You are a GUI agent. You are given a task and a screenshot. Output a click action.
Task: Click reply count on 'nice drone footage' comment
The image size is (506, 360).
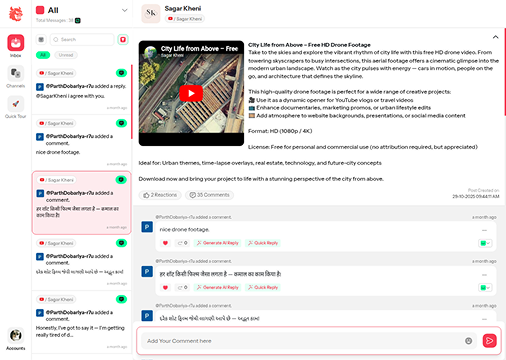[x=182, y=243]
